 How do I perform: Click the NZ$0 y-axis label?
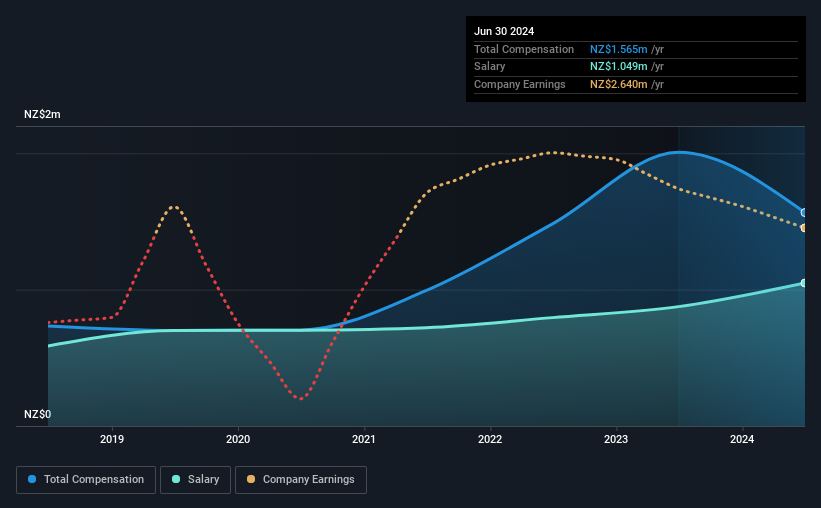point(38,414)
